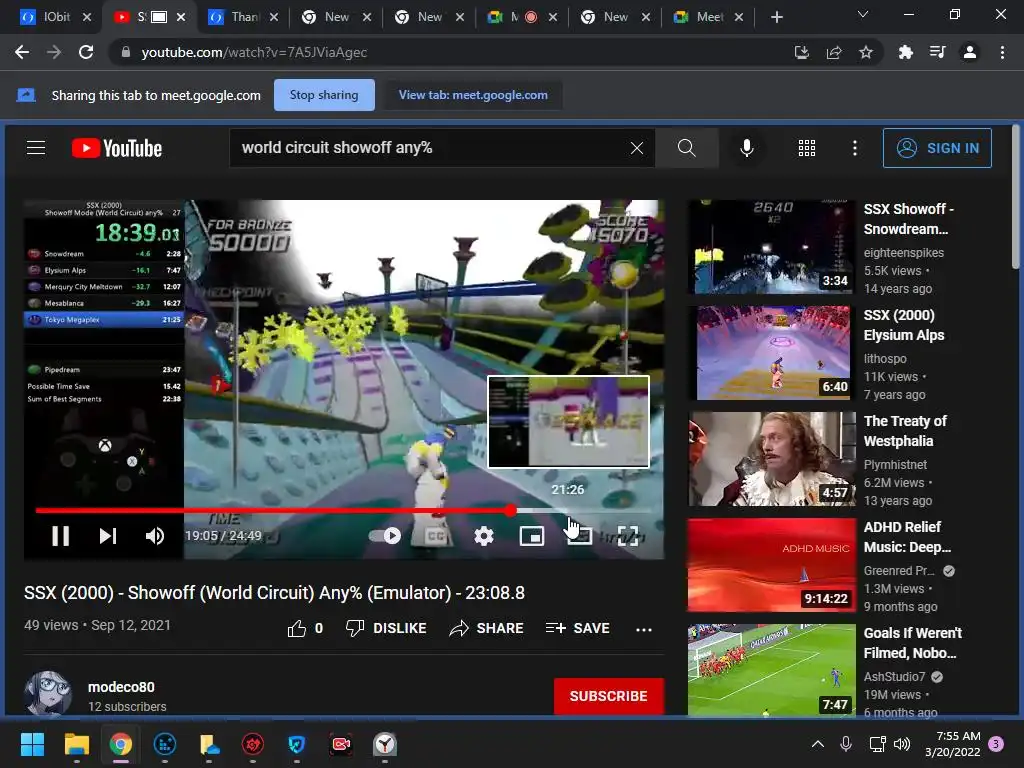Screen dimensions: 1024x768
Task: Open player settings gear
Action: 484,536
